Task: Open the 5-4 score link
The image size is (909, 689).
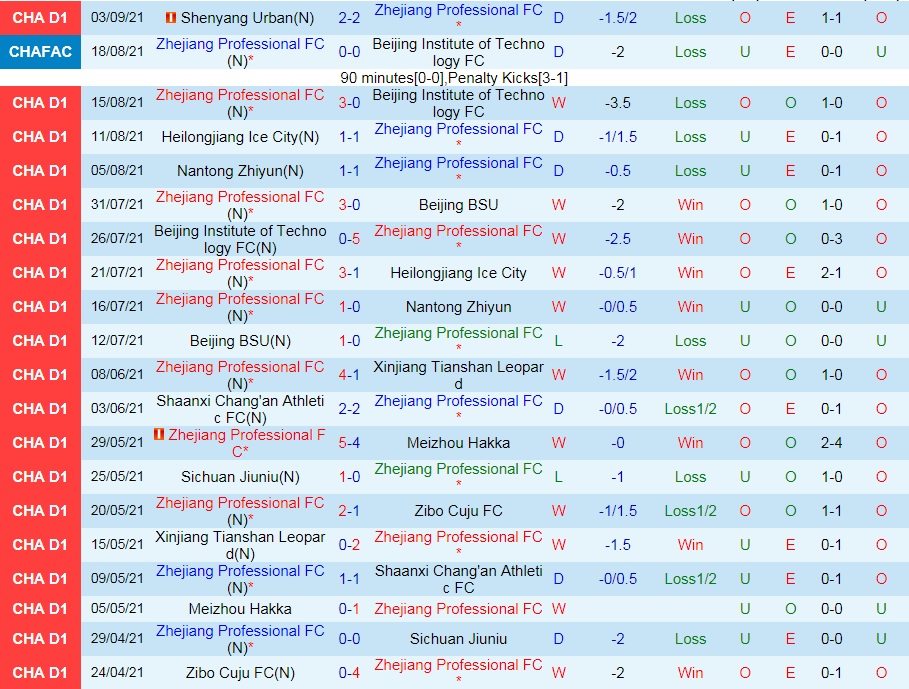Action: pos(349,443)
